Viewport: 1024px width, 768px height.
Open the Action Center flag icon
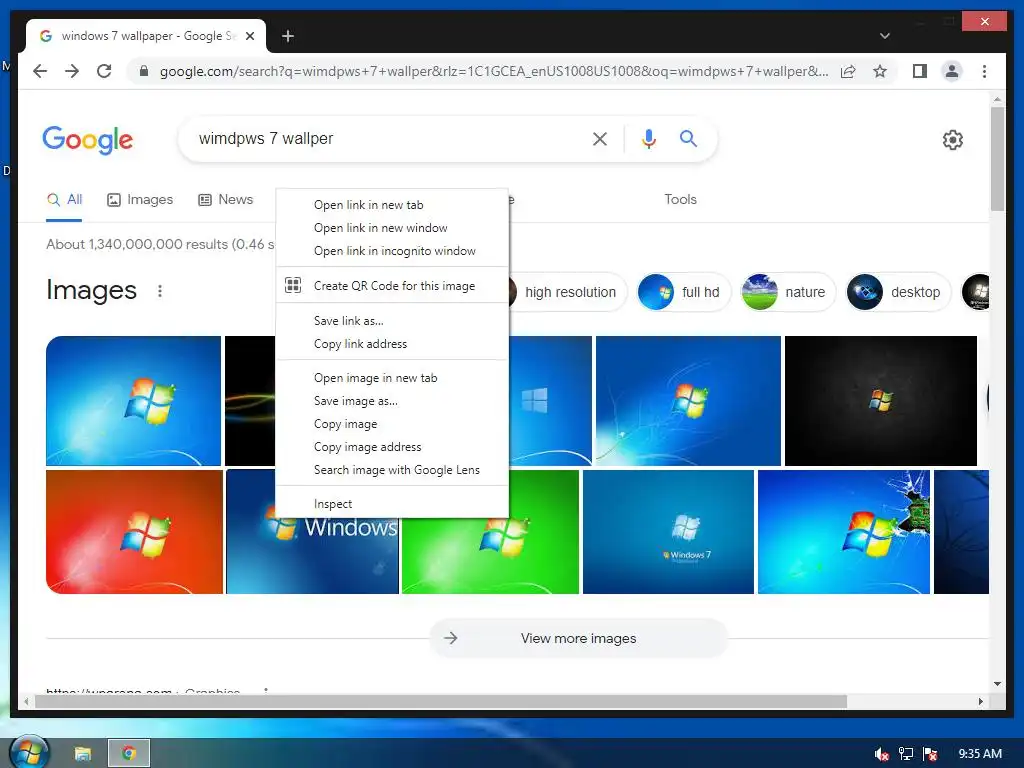[930, 754]
